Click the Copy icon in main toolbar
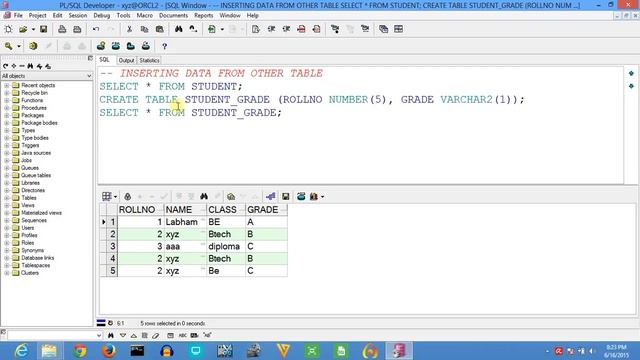 (144, 29)
